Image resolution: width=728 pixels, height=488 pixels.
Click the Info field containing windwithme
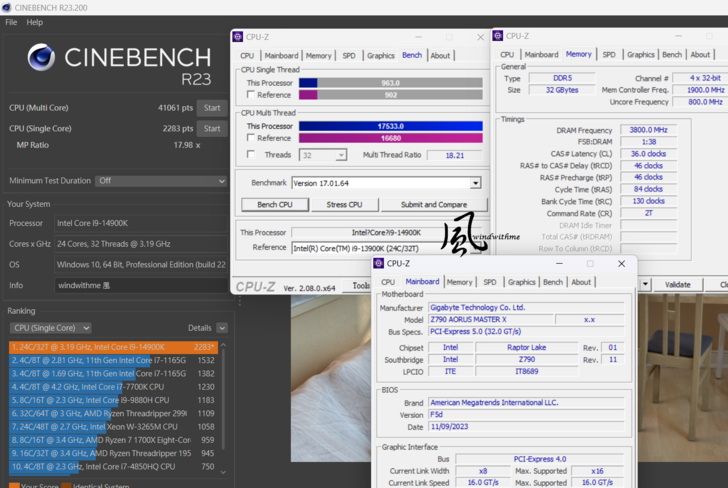pos(140,284)
